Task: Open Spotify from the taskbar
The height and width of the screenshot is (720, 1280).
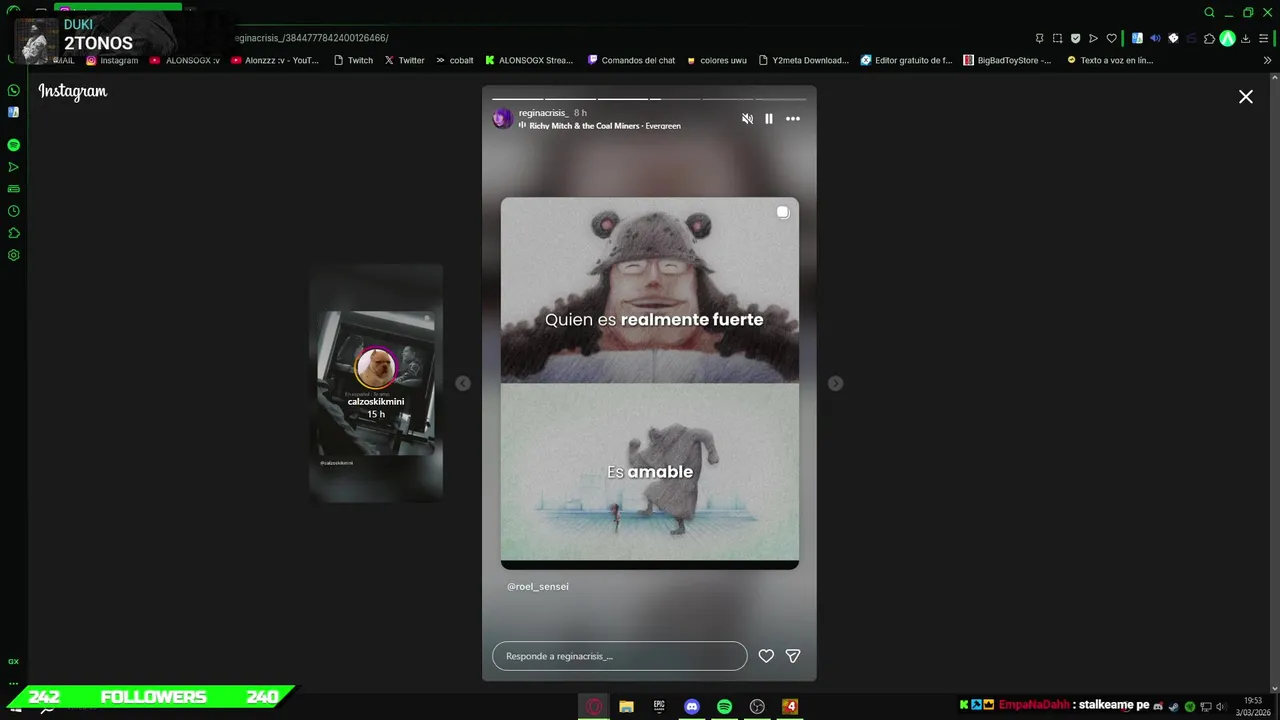Action: click(724, 707)
